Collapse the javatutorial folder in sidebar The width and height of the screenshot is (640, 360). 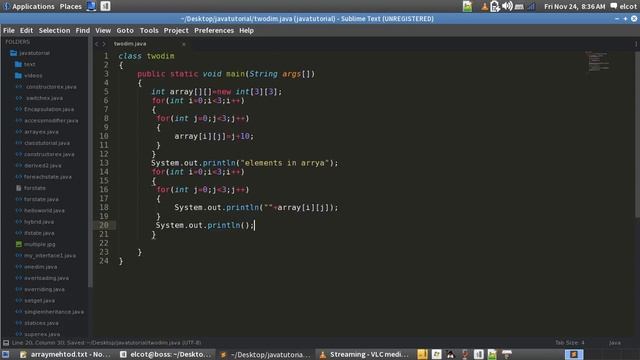coord(30,53)
